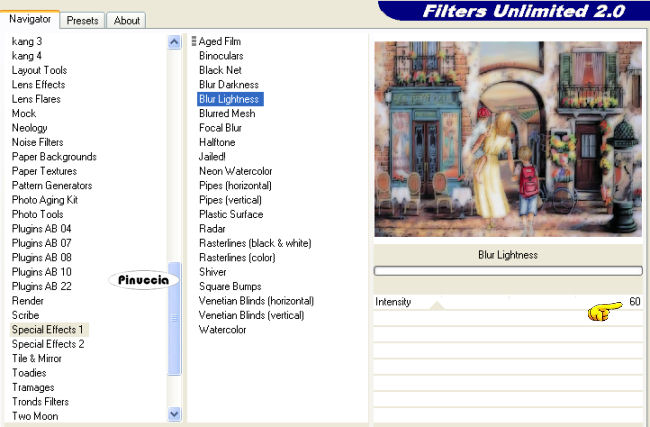Choose the Square Bumps filter
This screenshot has width=650, height=427.
[x=230, y=286]
